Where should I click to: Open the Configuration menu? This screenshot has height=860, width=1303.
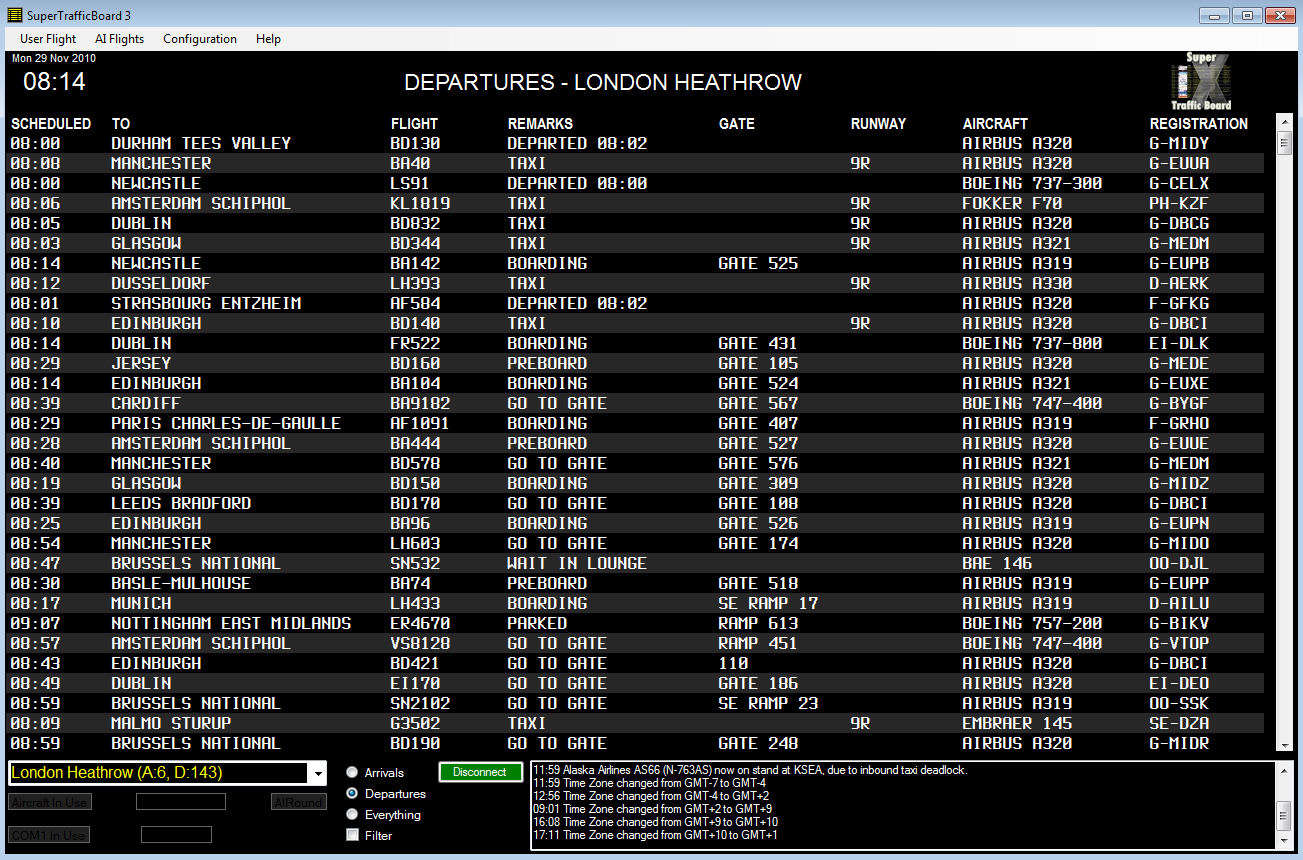click(199, 39)
